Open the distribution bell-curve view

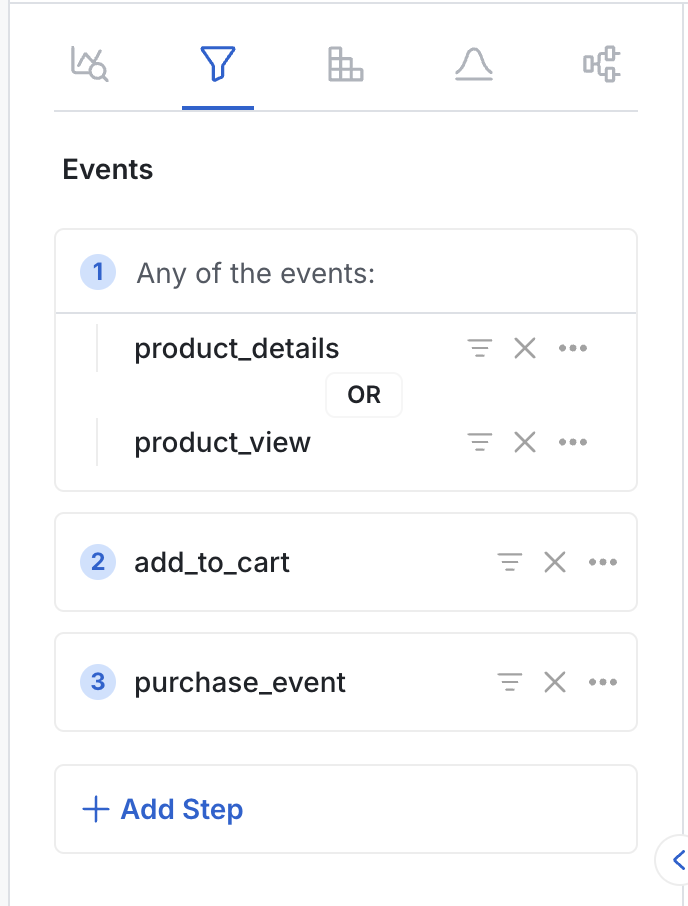point(473,64)
